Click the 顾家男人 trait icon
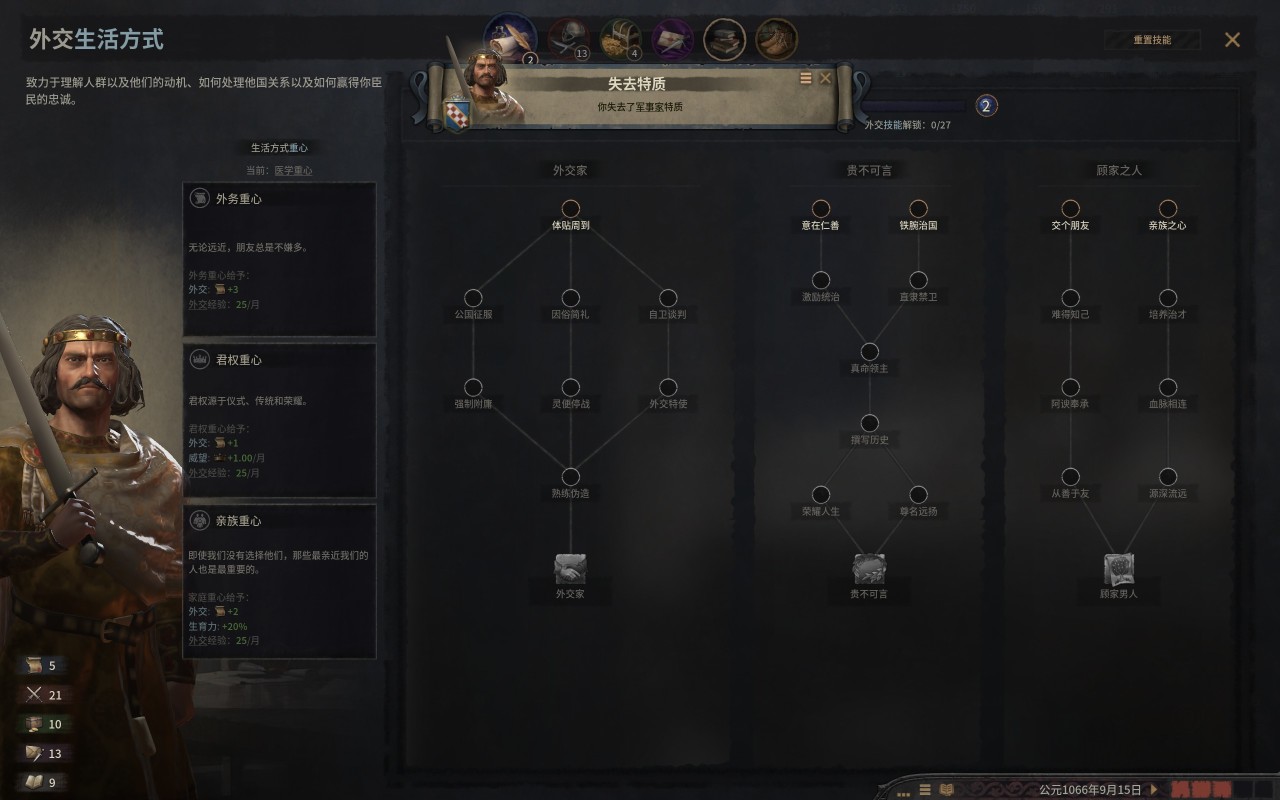The width and height of the screenshot is (1280, 800). tap(1119, 569)
